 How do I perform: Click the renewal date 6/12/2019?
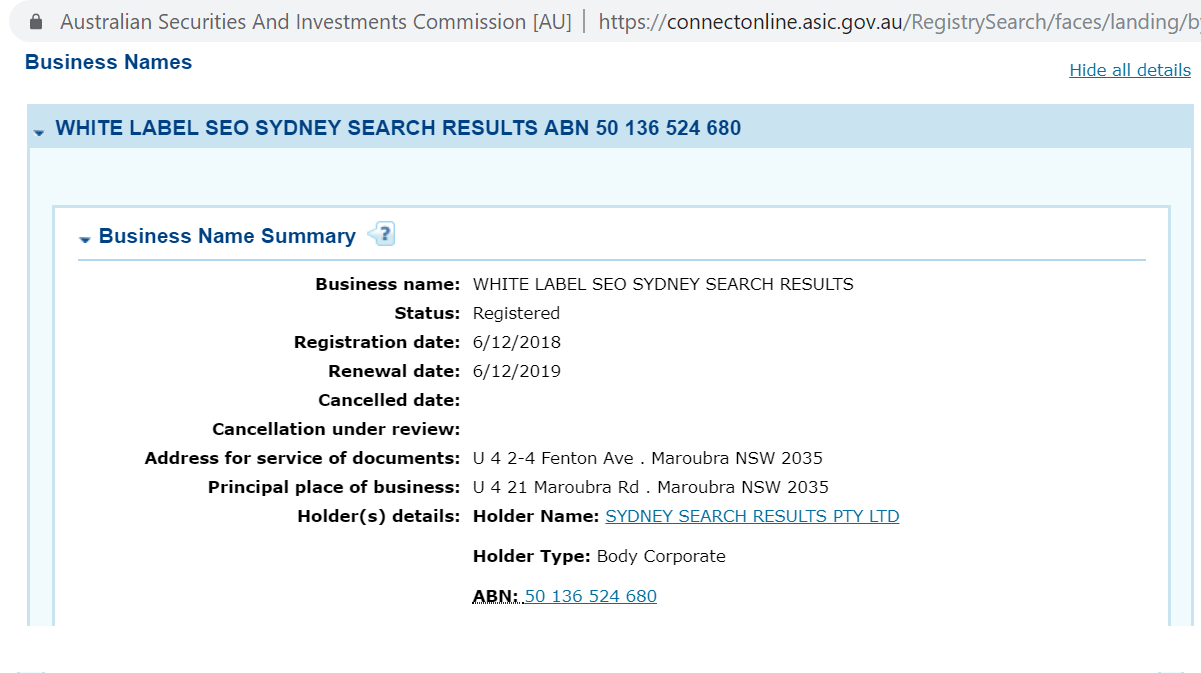coord(517,371)
